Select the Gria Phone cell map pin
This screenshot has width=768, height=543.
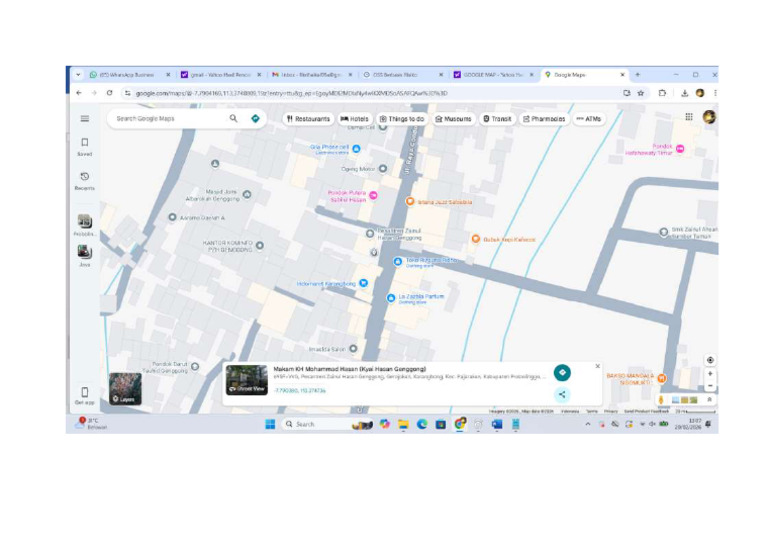coord(357,148)
